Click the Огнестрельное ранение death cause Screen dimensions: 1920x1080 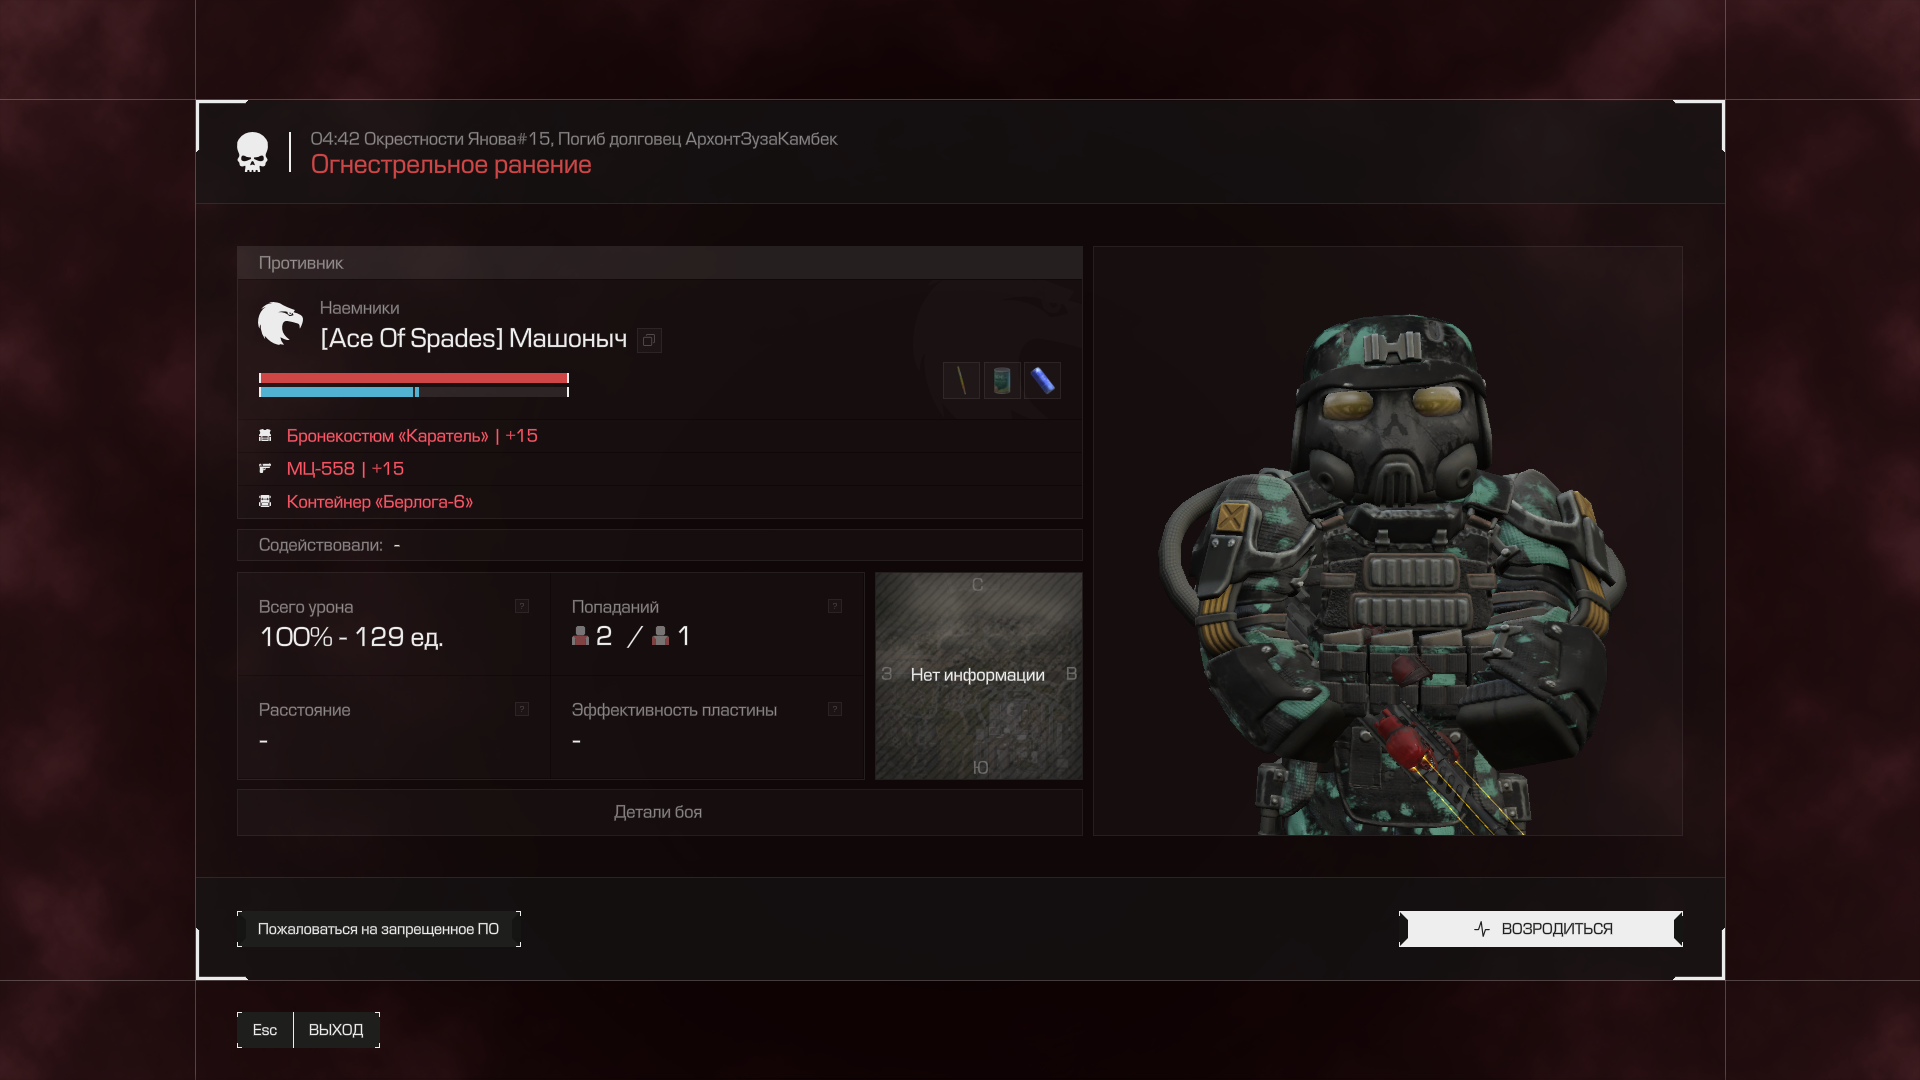click(x=451, y=165)
